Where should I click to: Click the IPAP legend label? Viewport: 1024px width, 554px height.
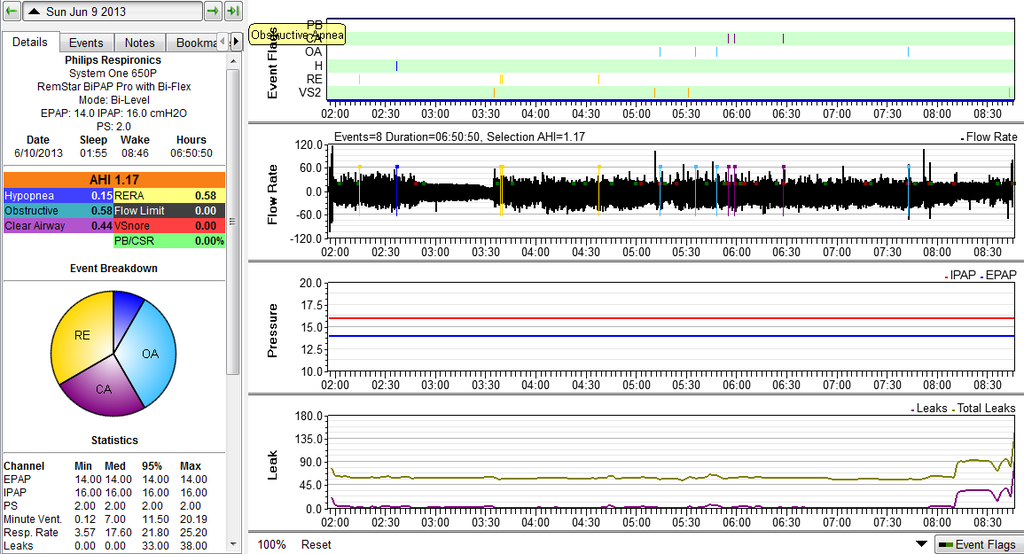963,275
